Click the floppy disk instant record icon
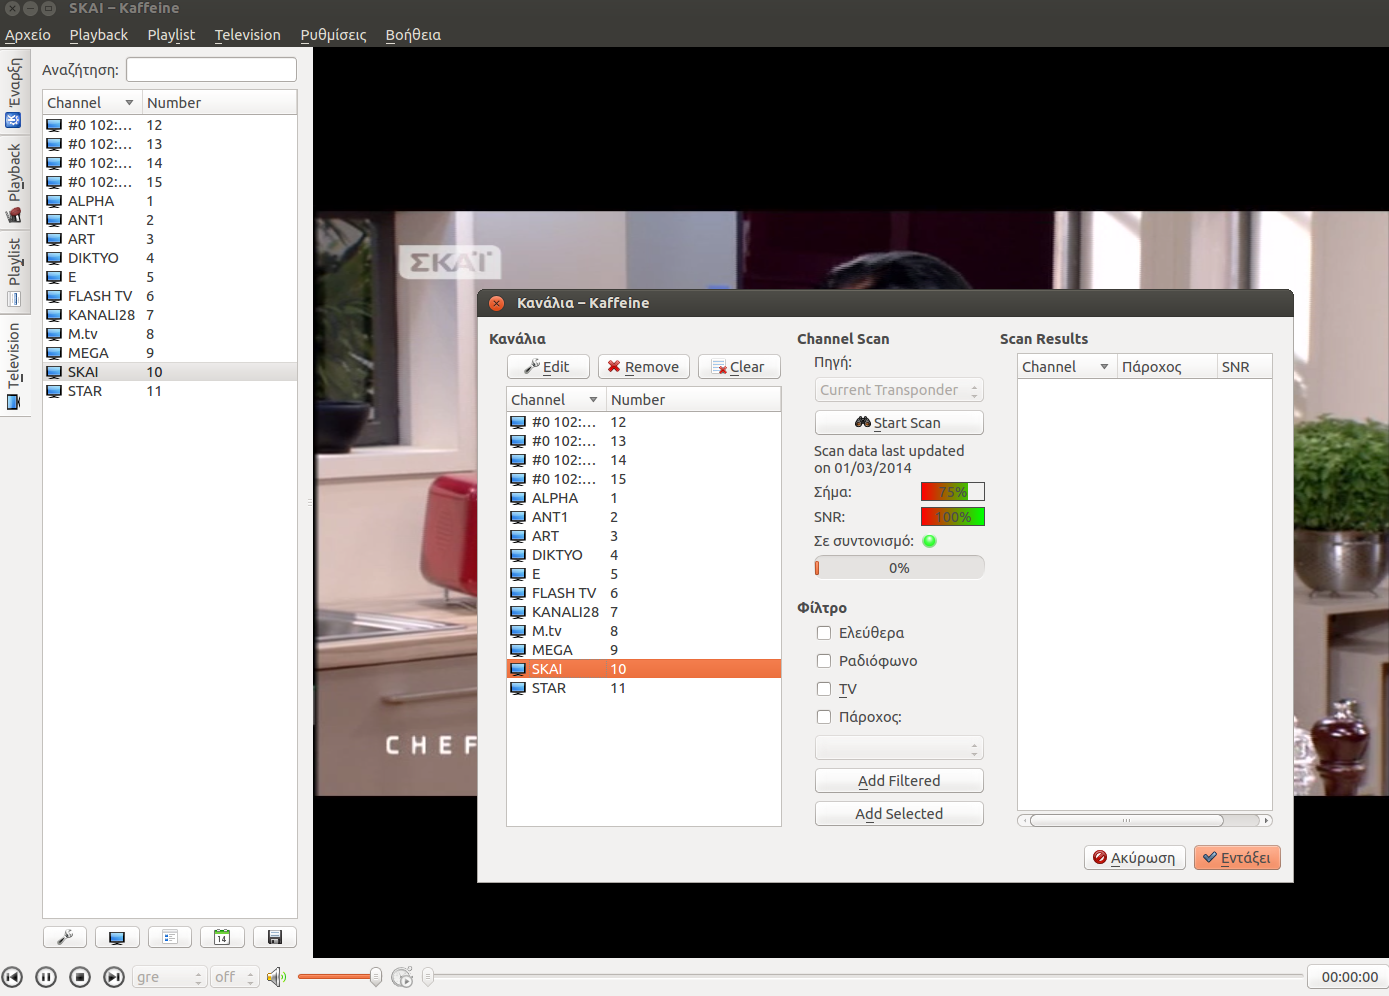Image resolution: width=1389 pixels, height=996 pixels. coord(274,937)
